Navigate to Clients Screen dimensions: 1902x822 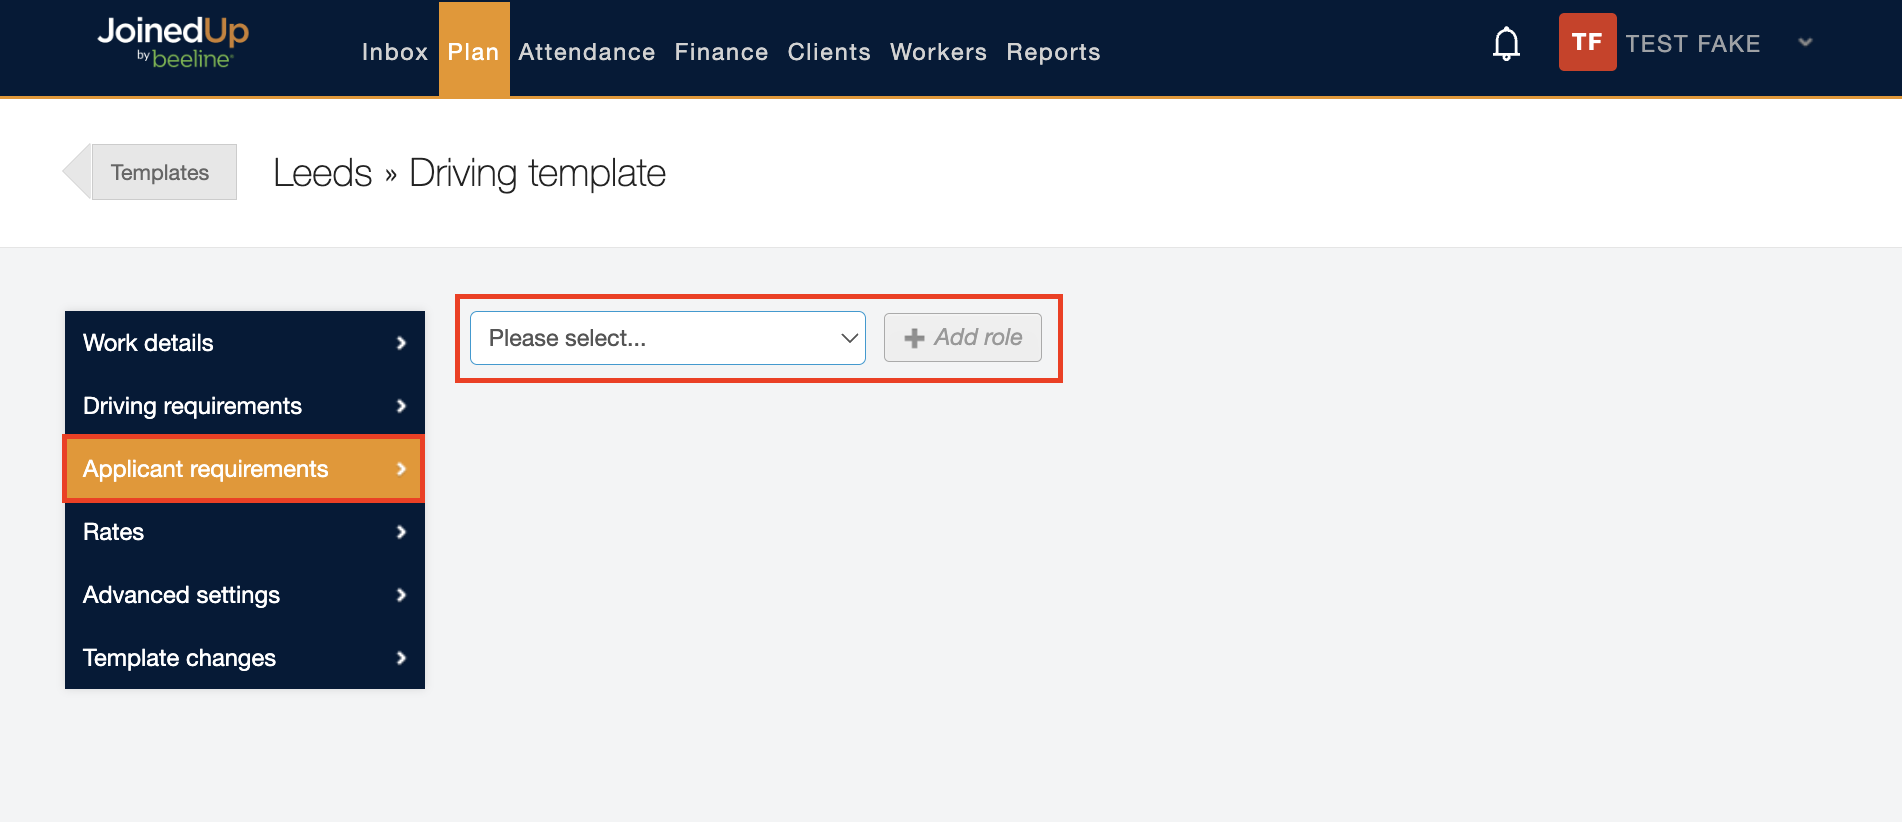click(828, 52)
